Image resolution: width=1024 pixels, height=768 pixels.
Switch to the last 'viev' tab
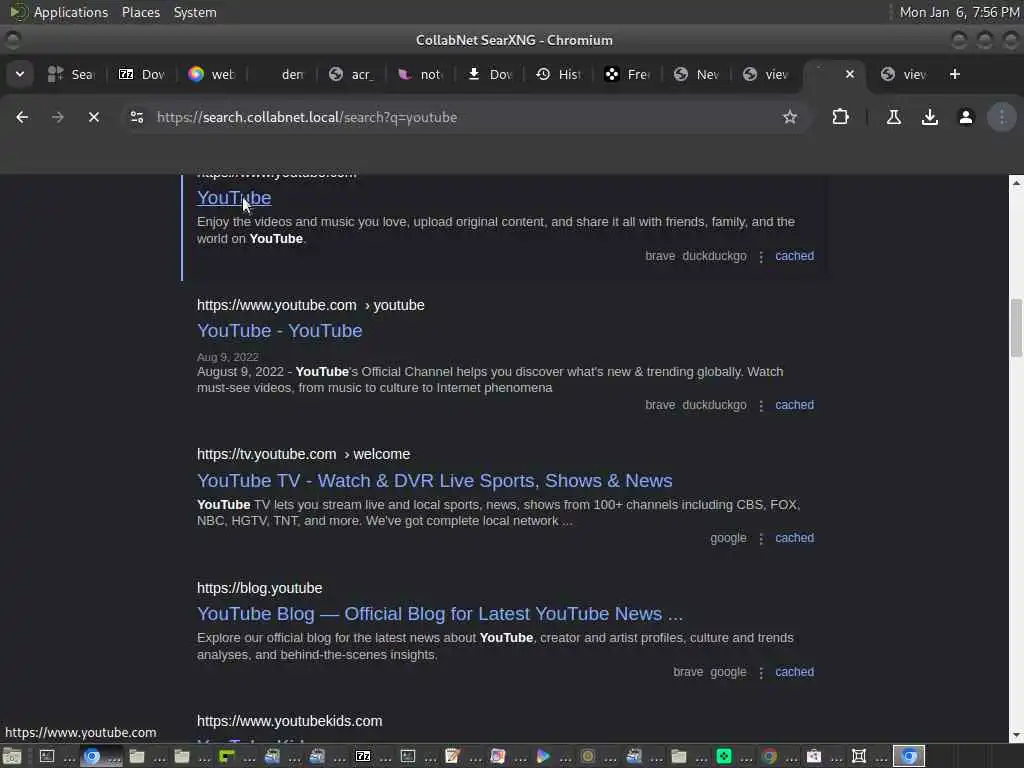tap(904, 74)
